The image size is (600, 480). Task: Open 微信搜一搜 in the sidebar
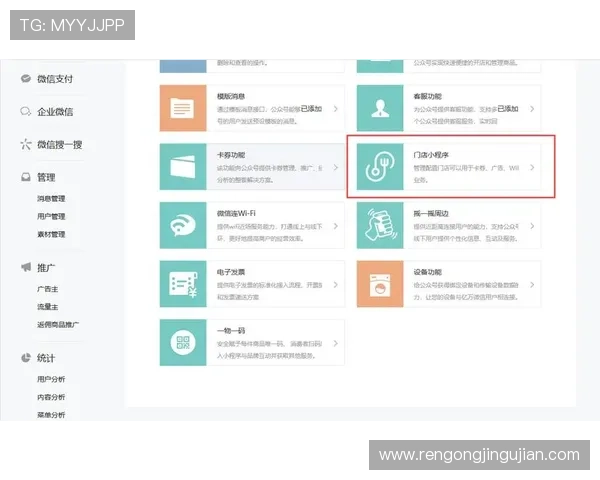pyautogui.click(x=59, y=145)
